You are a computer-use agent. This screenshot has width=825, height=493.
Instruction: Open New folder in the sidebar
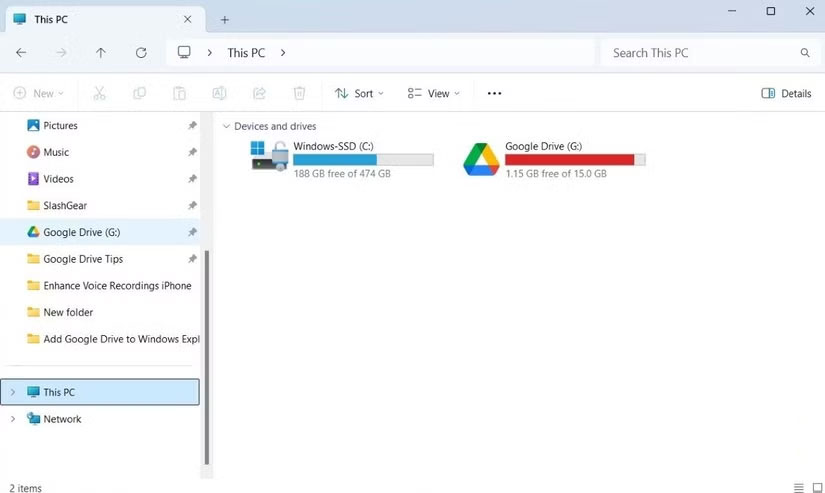pyautogui.click(x=68, y=312)
